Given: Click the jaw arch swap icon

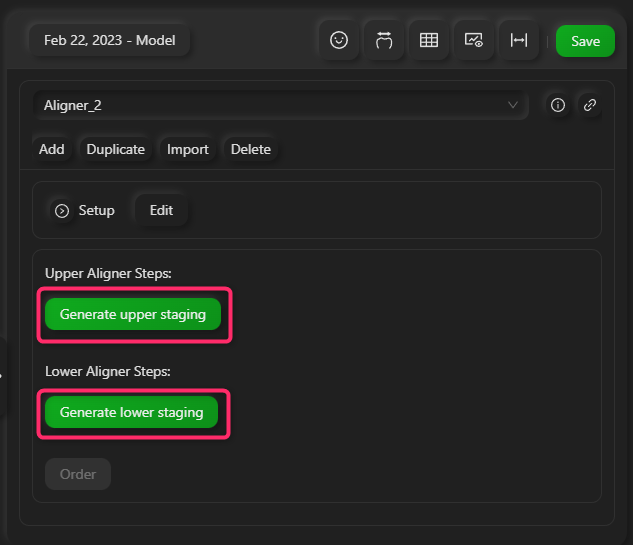Looking at the screenshot, I should (x=384, y=40).
